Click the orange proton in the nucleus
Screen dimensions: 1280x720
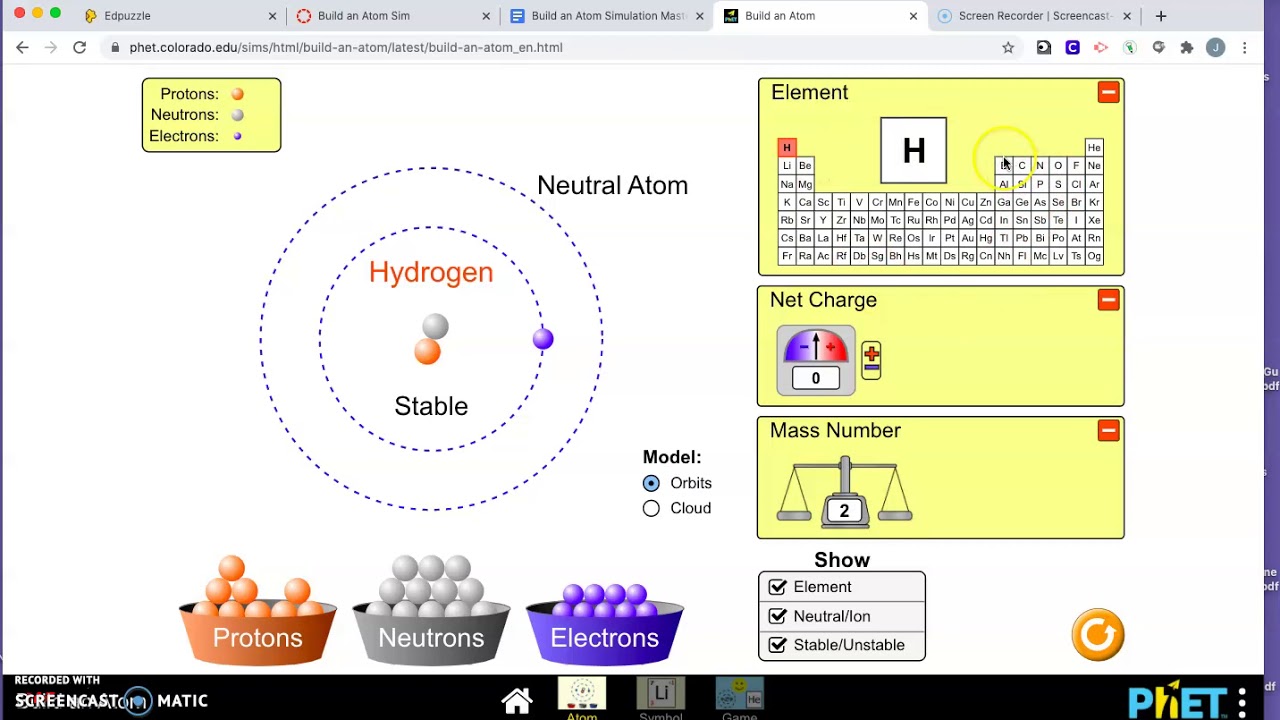[427, 351]
